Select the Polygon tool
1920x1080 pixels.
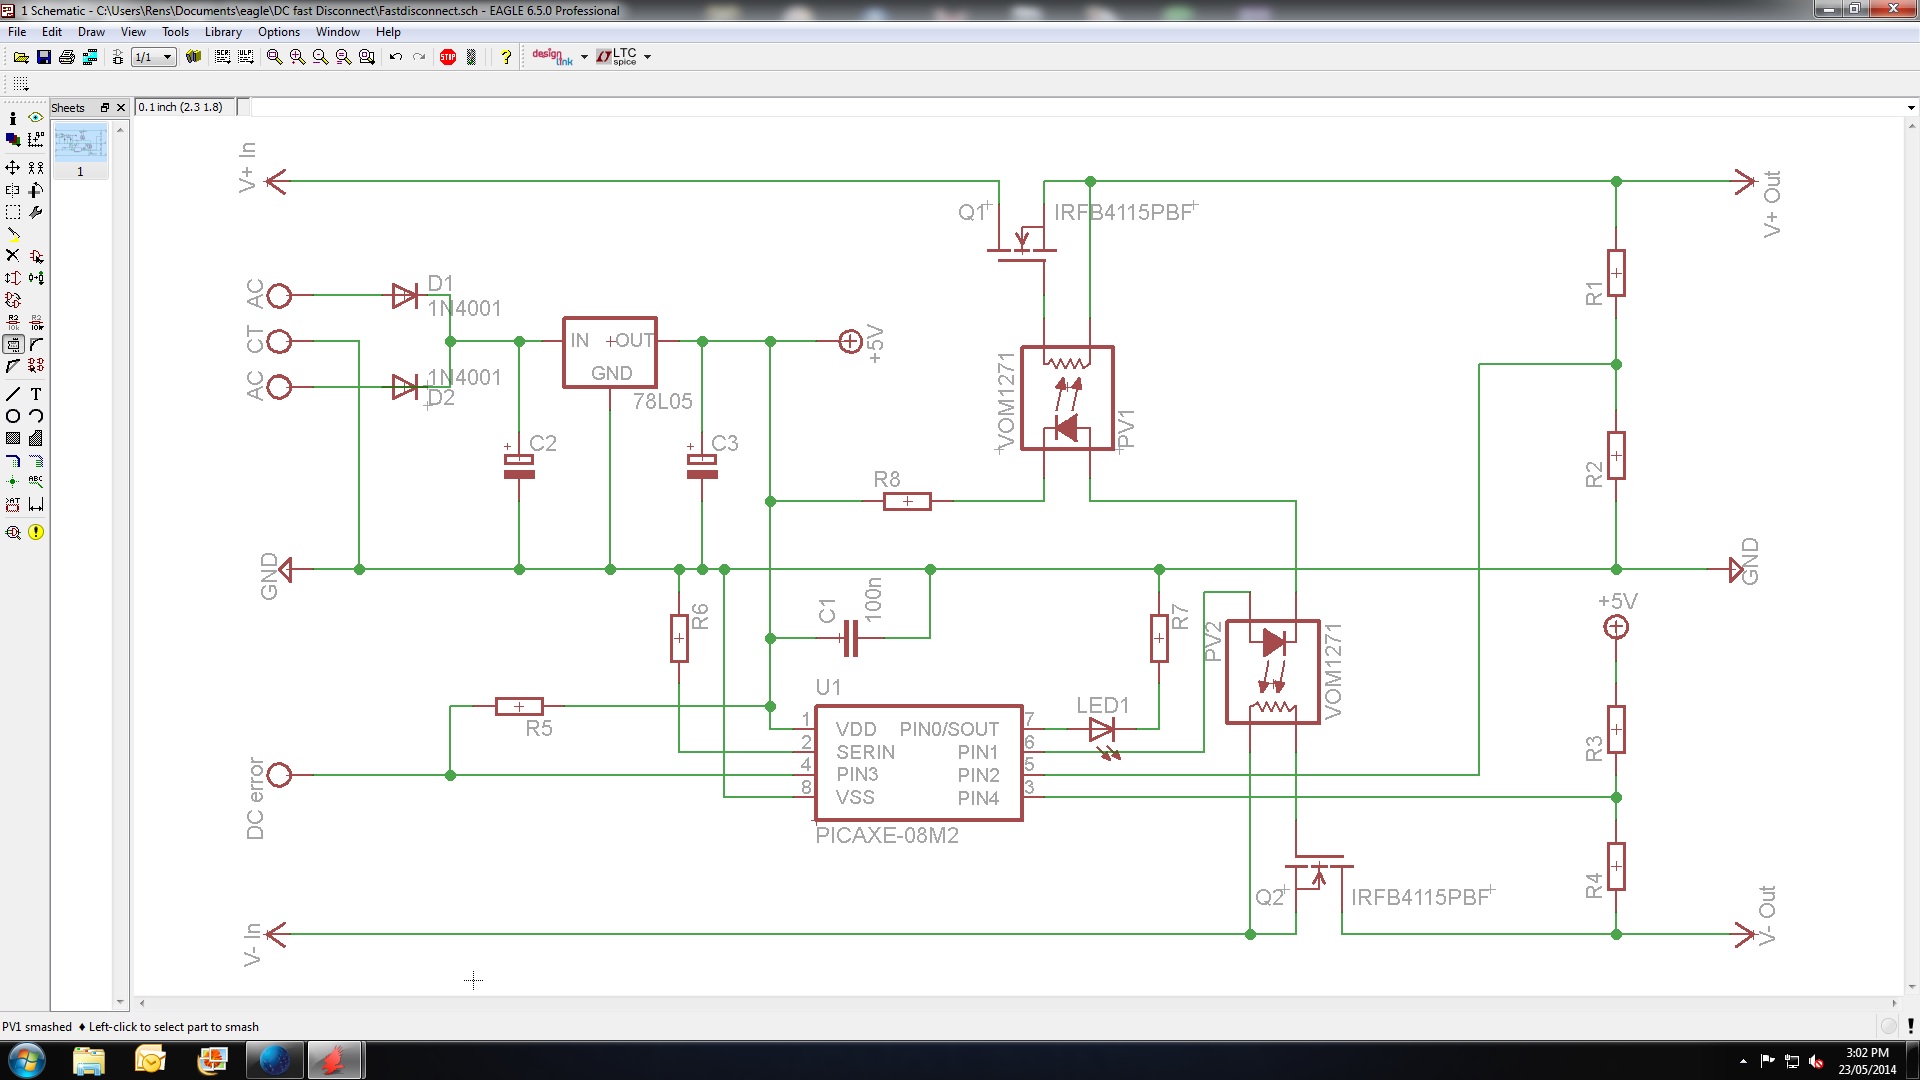point(36,438)
